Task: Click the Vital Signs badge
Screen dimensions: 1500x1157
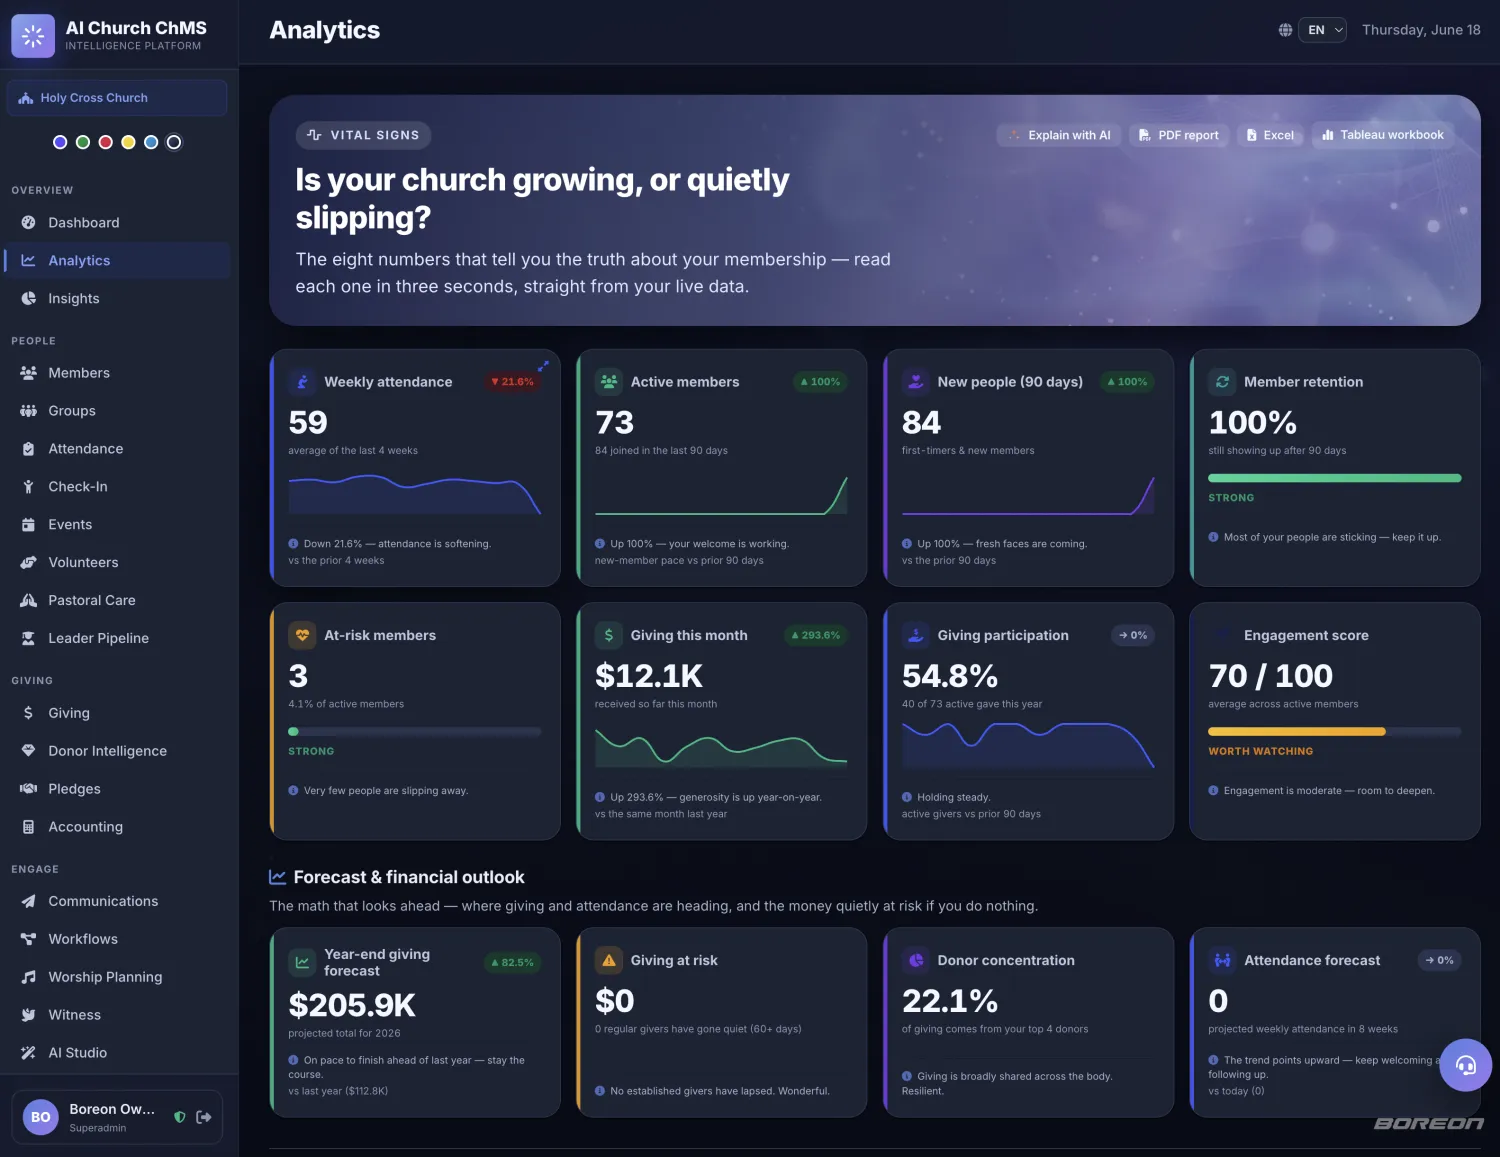Action: (x=363, y=135)
